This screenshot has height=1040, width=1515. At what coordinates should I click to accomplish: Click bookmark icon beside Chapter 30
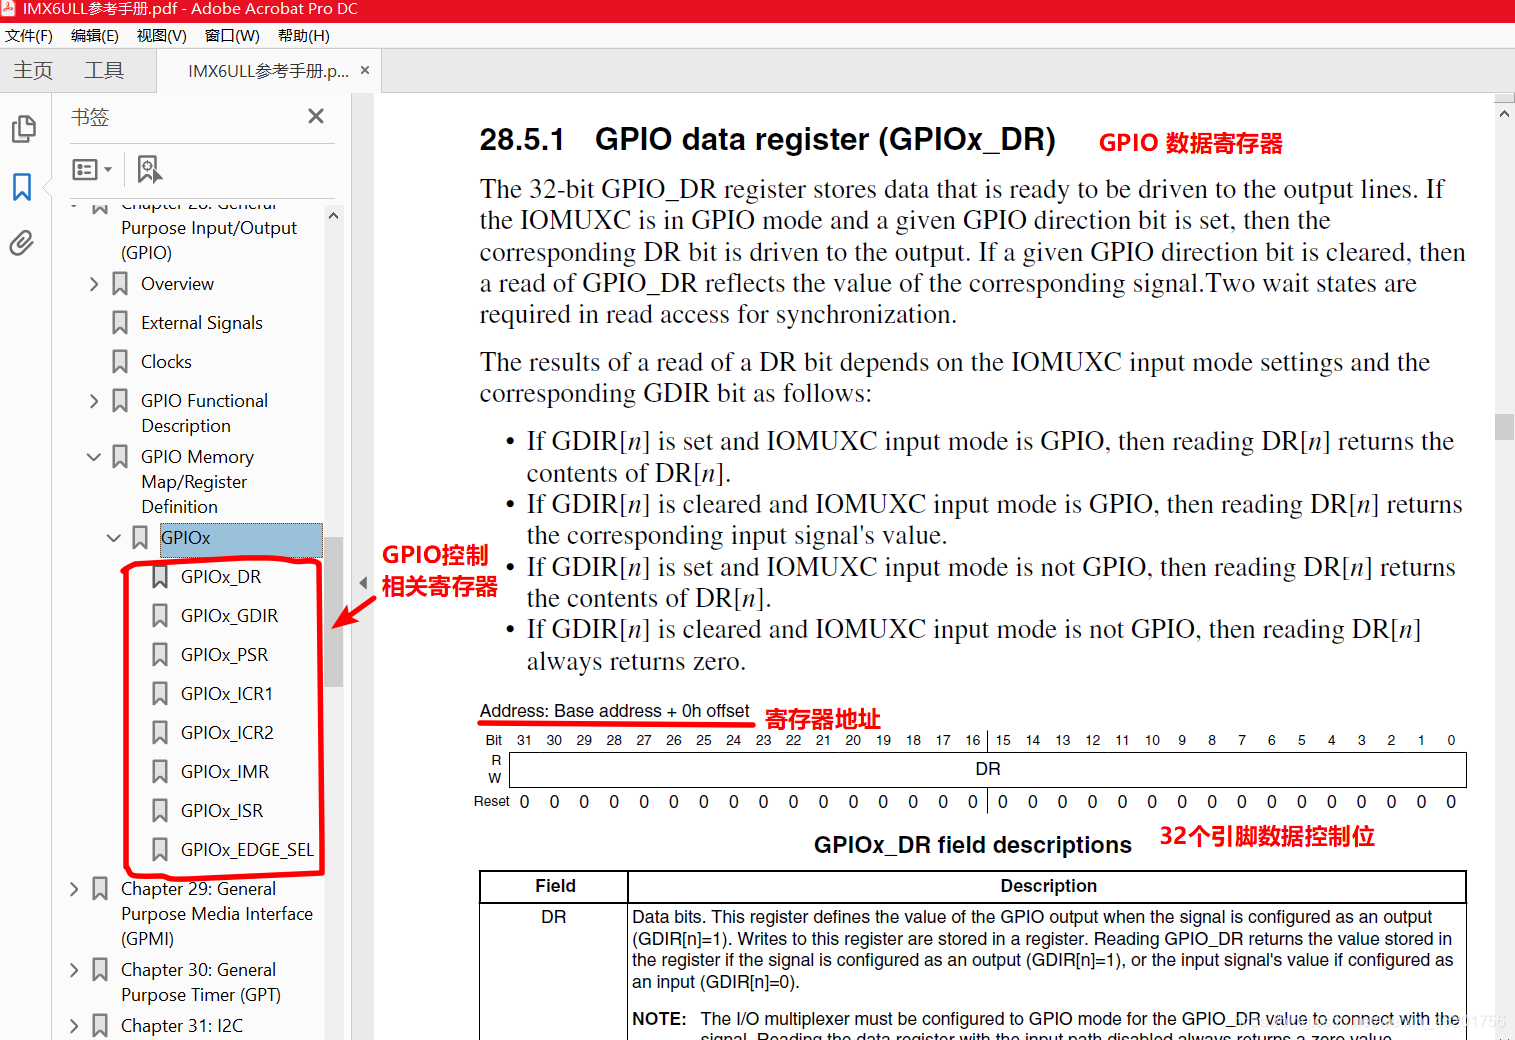100,970
